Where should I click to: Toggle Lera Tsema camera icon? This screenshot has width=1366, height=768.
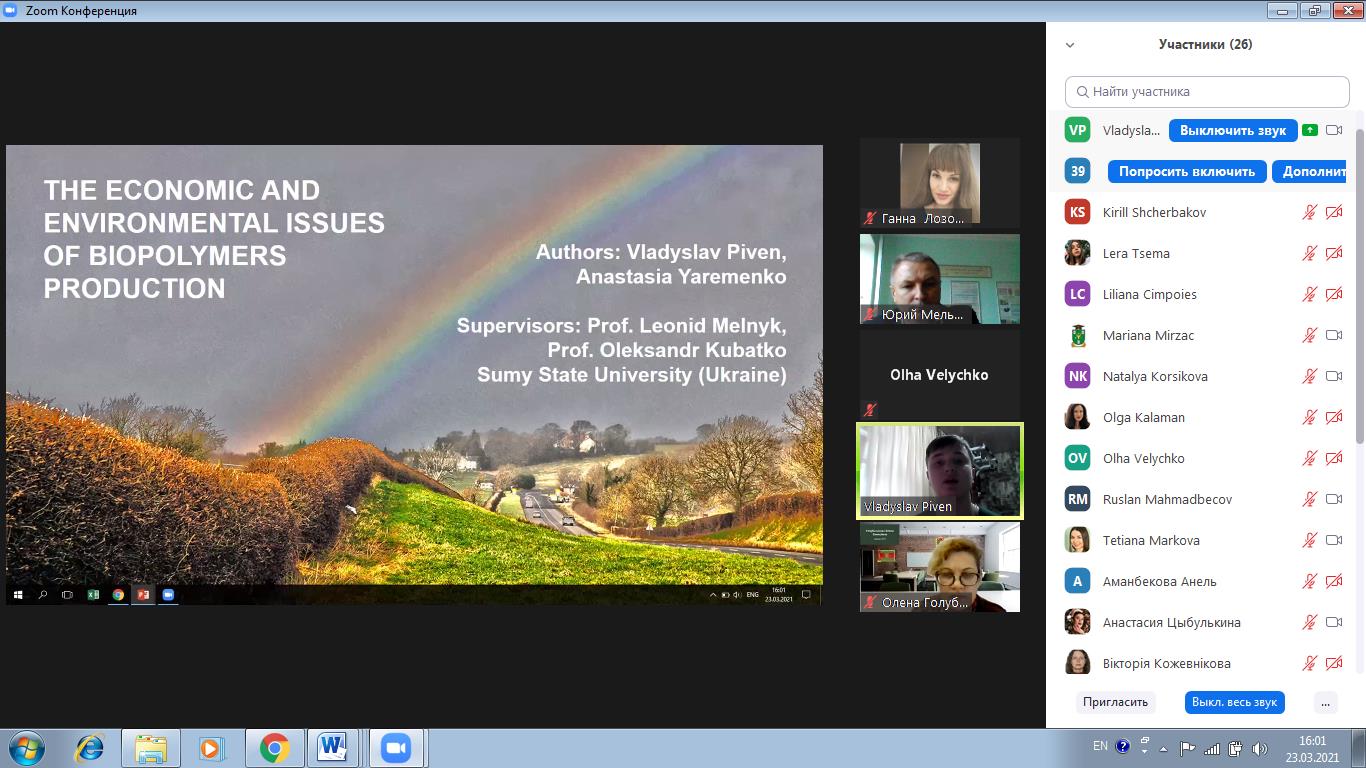(1334, 253)
